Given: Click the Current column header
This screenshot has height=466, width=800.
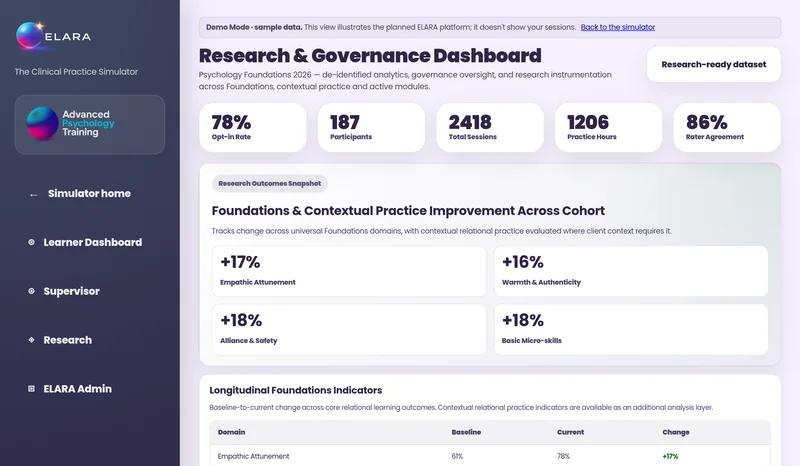Looking at the screenshot, I should tap(570, 432).
